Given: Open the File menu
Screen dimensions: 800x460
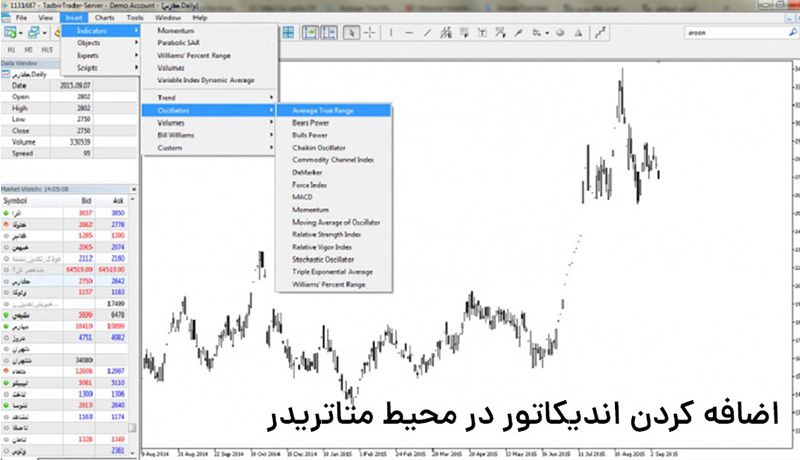Looking at the screenshot, I should point(21,17).
